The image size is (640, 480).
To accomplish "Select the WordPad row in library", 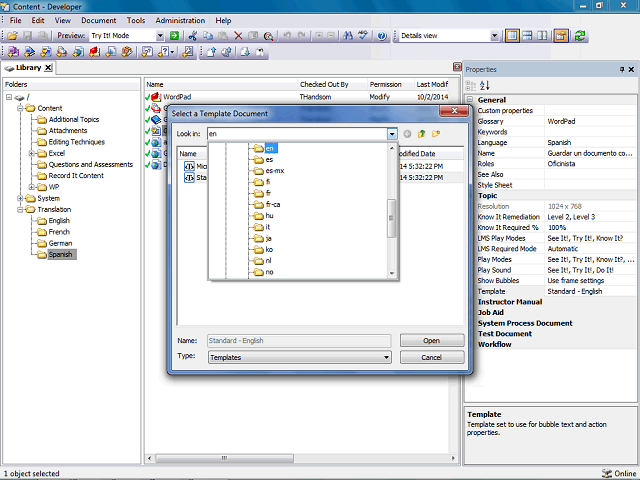I will coord(297,97).
